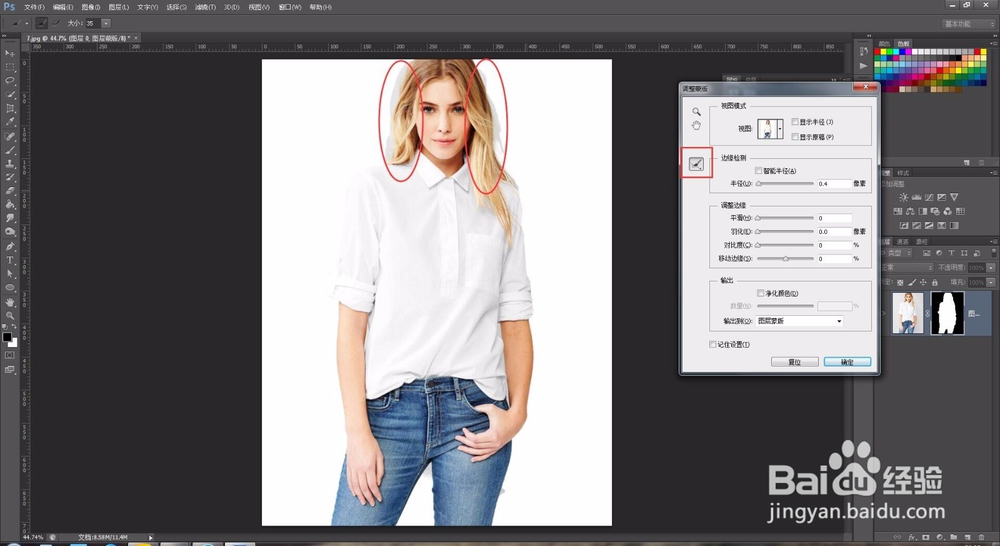Select the Hand tool in toolbox
This screenshot has height=546, width=1000.
[x=10, y=302]
